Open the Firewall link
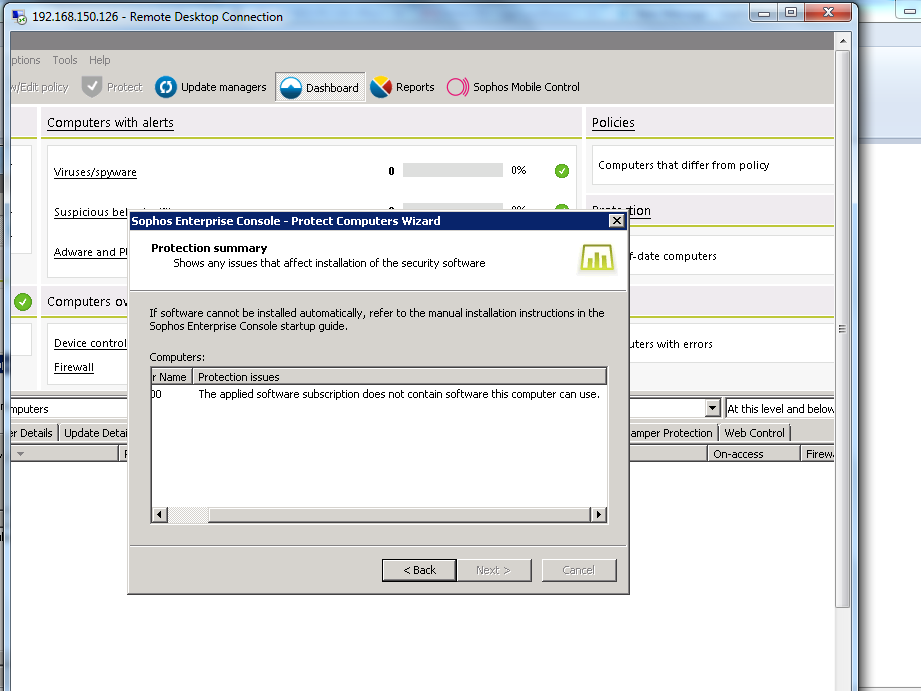The height and width of the screenshot is (691, 921). 74,367
